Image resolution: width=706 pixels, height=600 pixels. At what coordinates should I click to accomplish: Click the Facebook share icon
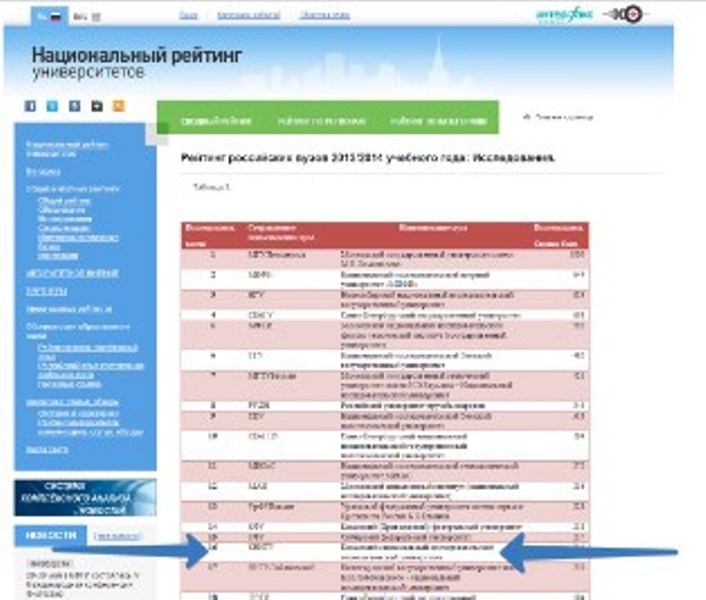(30, 106)
